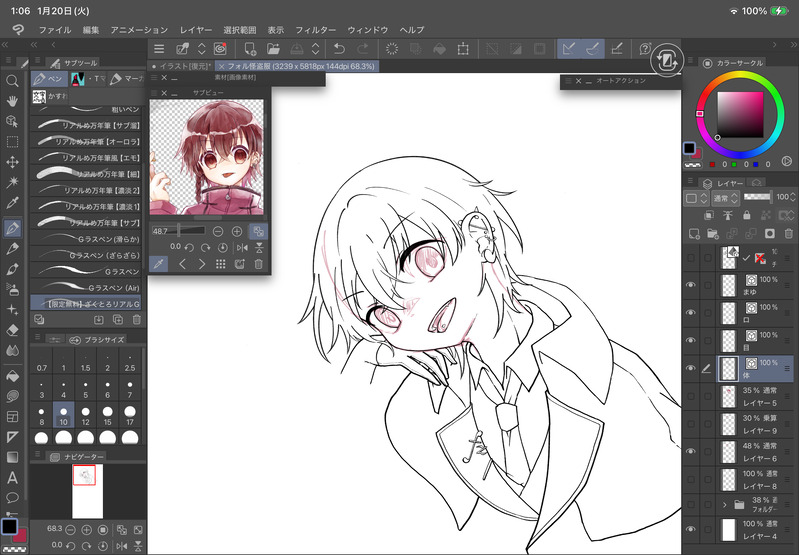This screenshot has height=555, width=799.
Task: Show レイヤー 5 via its visibility box
Action: tap(691, 396)
